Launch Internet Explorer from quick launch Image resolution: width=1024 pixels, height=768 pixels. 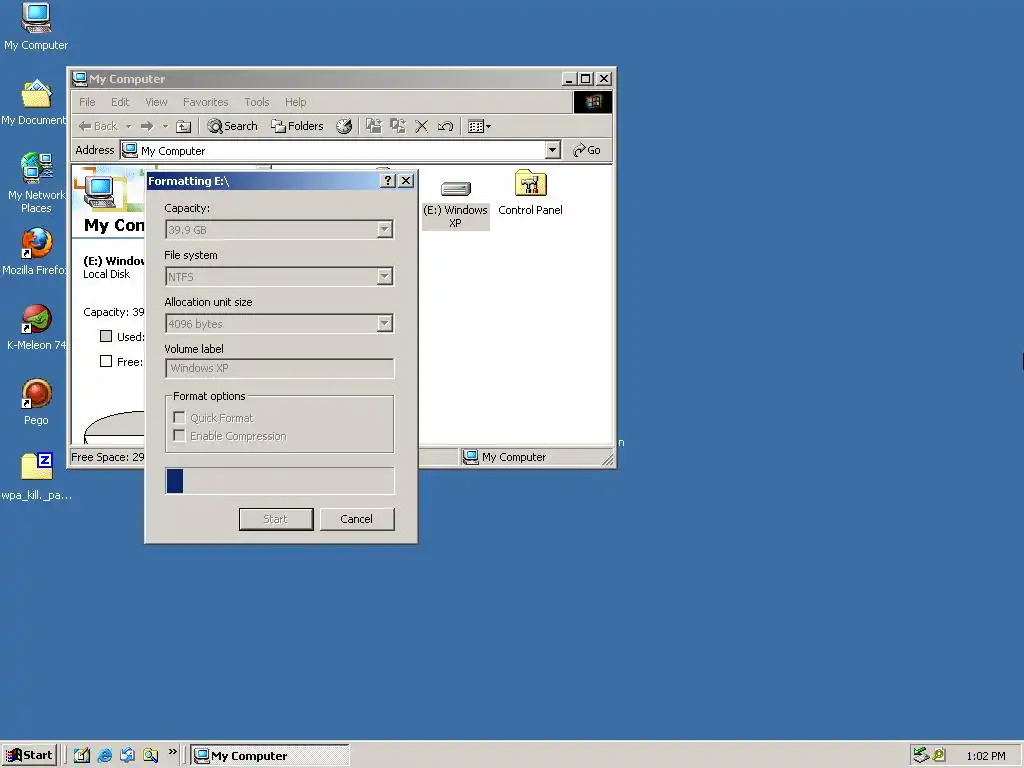pos(104,756)
